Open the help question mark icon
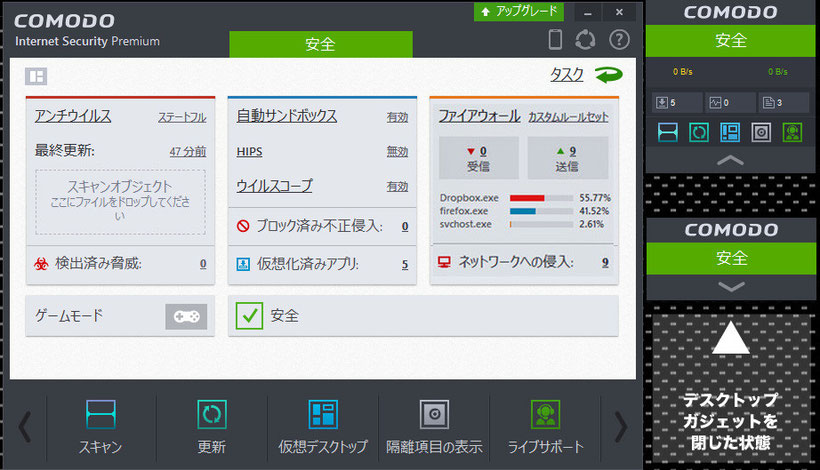820x470 pixels. click(x=619, y=40)
